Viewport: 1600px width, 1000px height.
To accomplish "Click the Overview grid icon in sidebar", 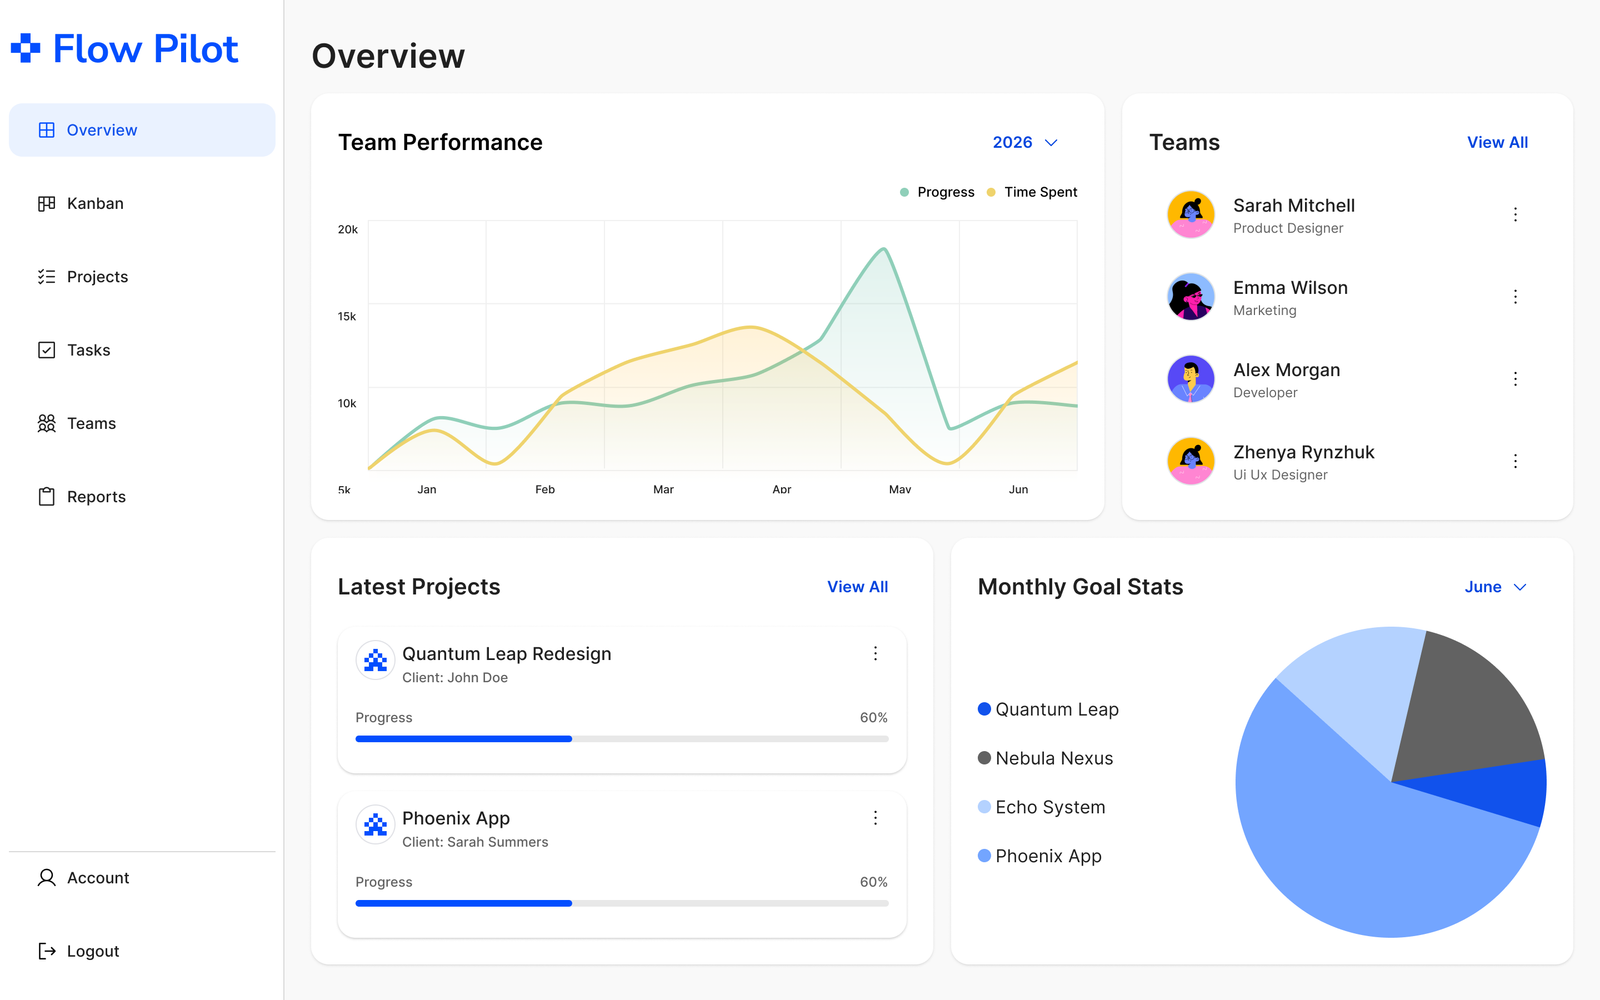I will click(x=47, y=130).
